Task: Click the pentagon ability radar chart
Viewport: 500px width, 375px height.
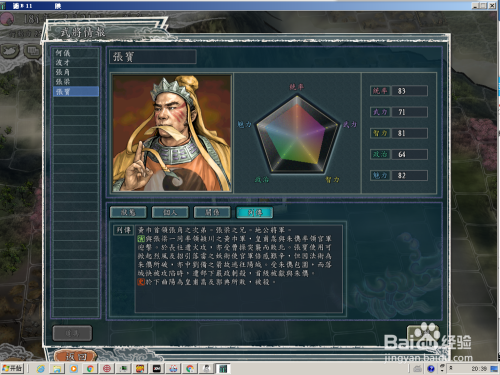Action: [x=297, y=134]
